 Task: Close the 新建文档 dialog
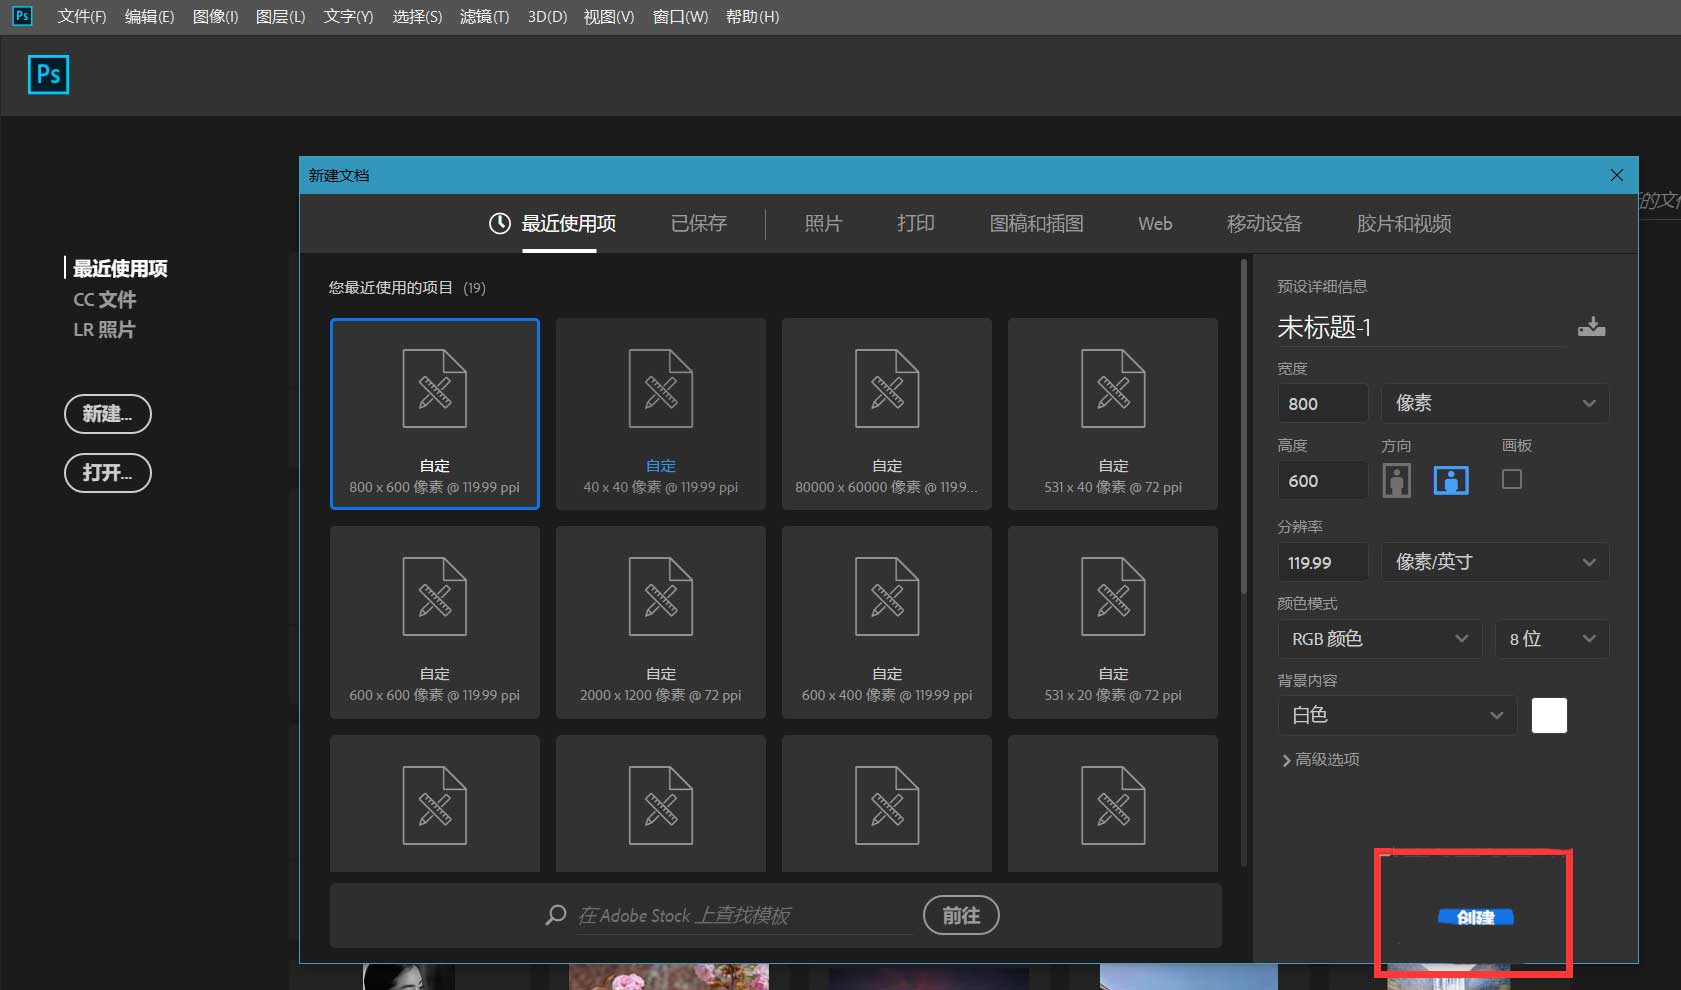[1616, 175]
